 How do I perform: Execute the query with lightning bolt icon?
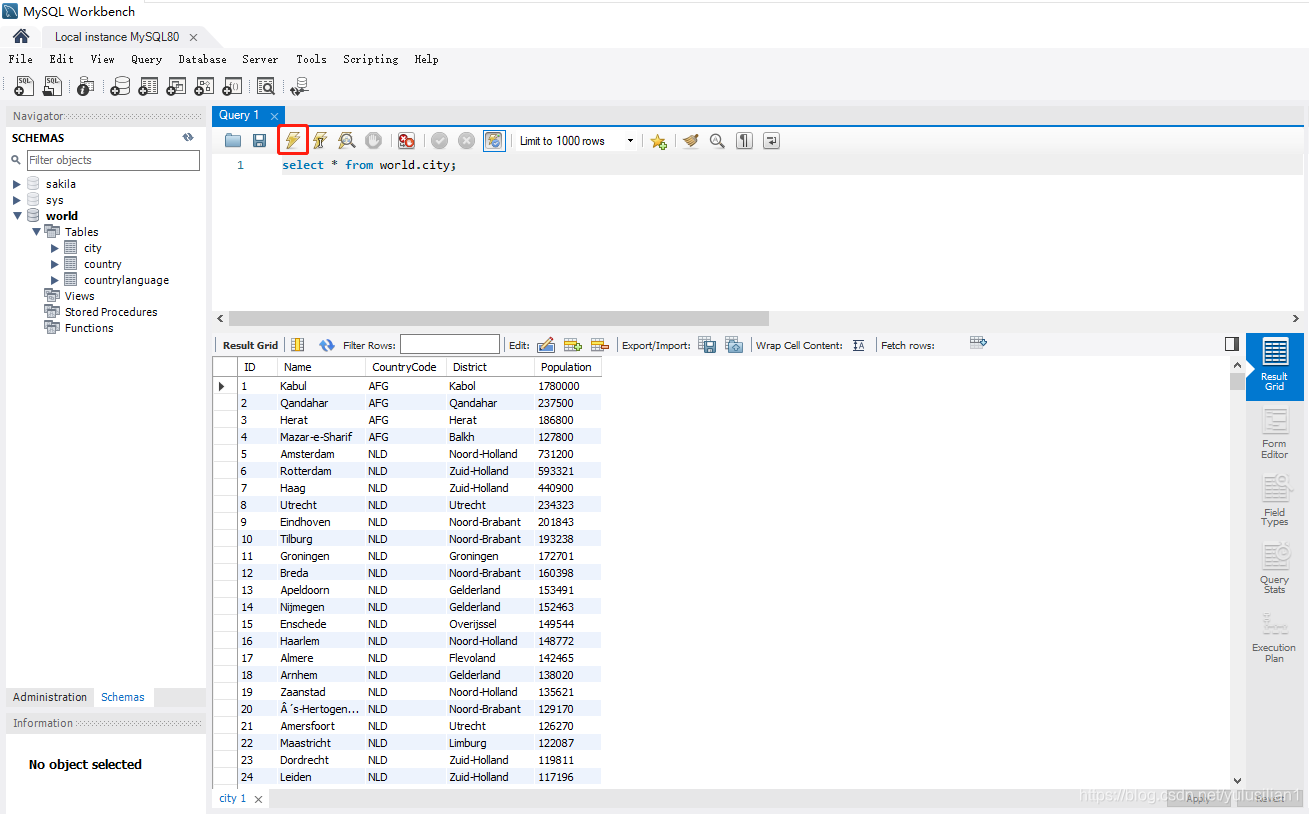[292, 141]
